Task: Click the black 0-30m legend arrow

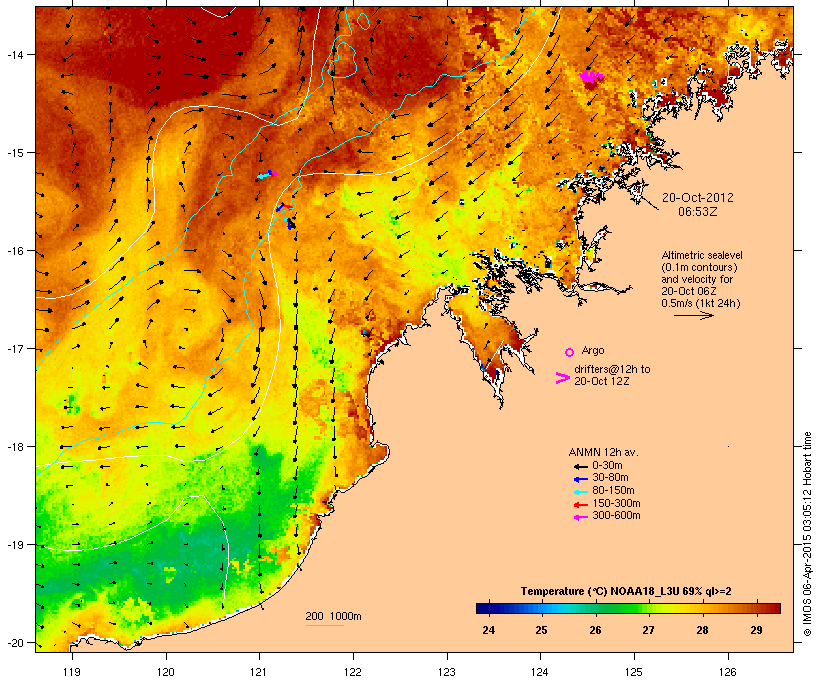Action: tap(580, 466)
